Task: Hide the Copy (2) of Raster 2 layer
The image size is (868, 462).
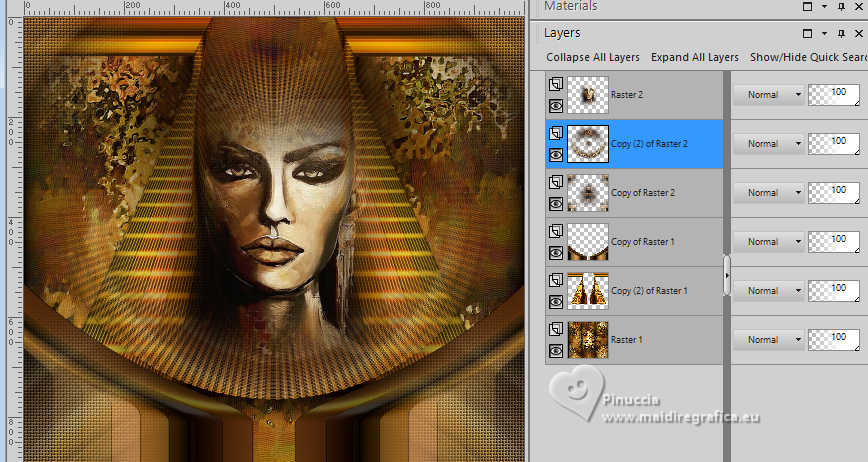Action: tap(556, 155)
